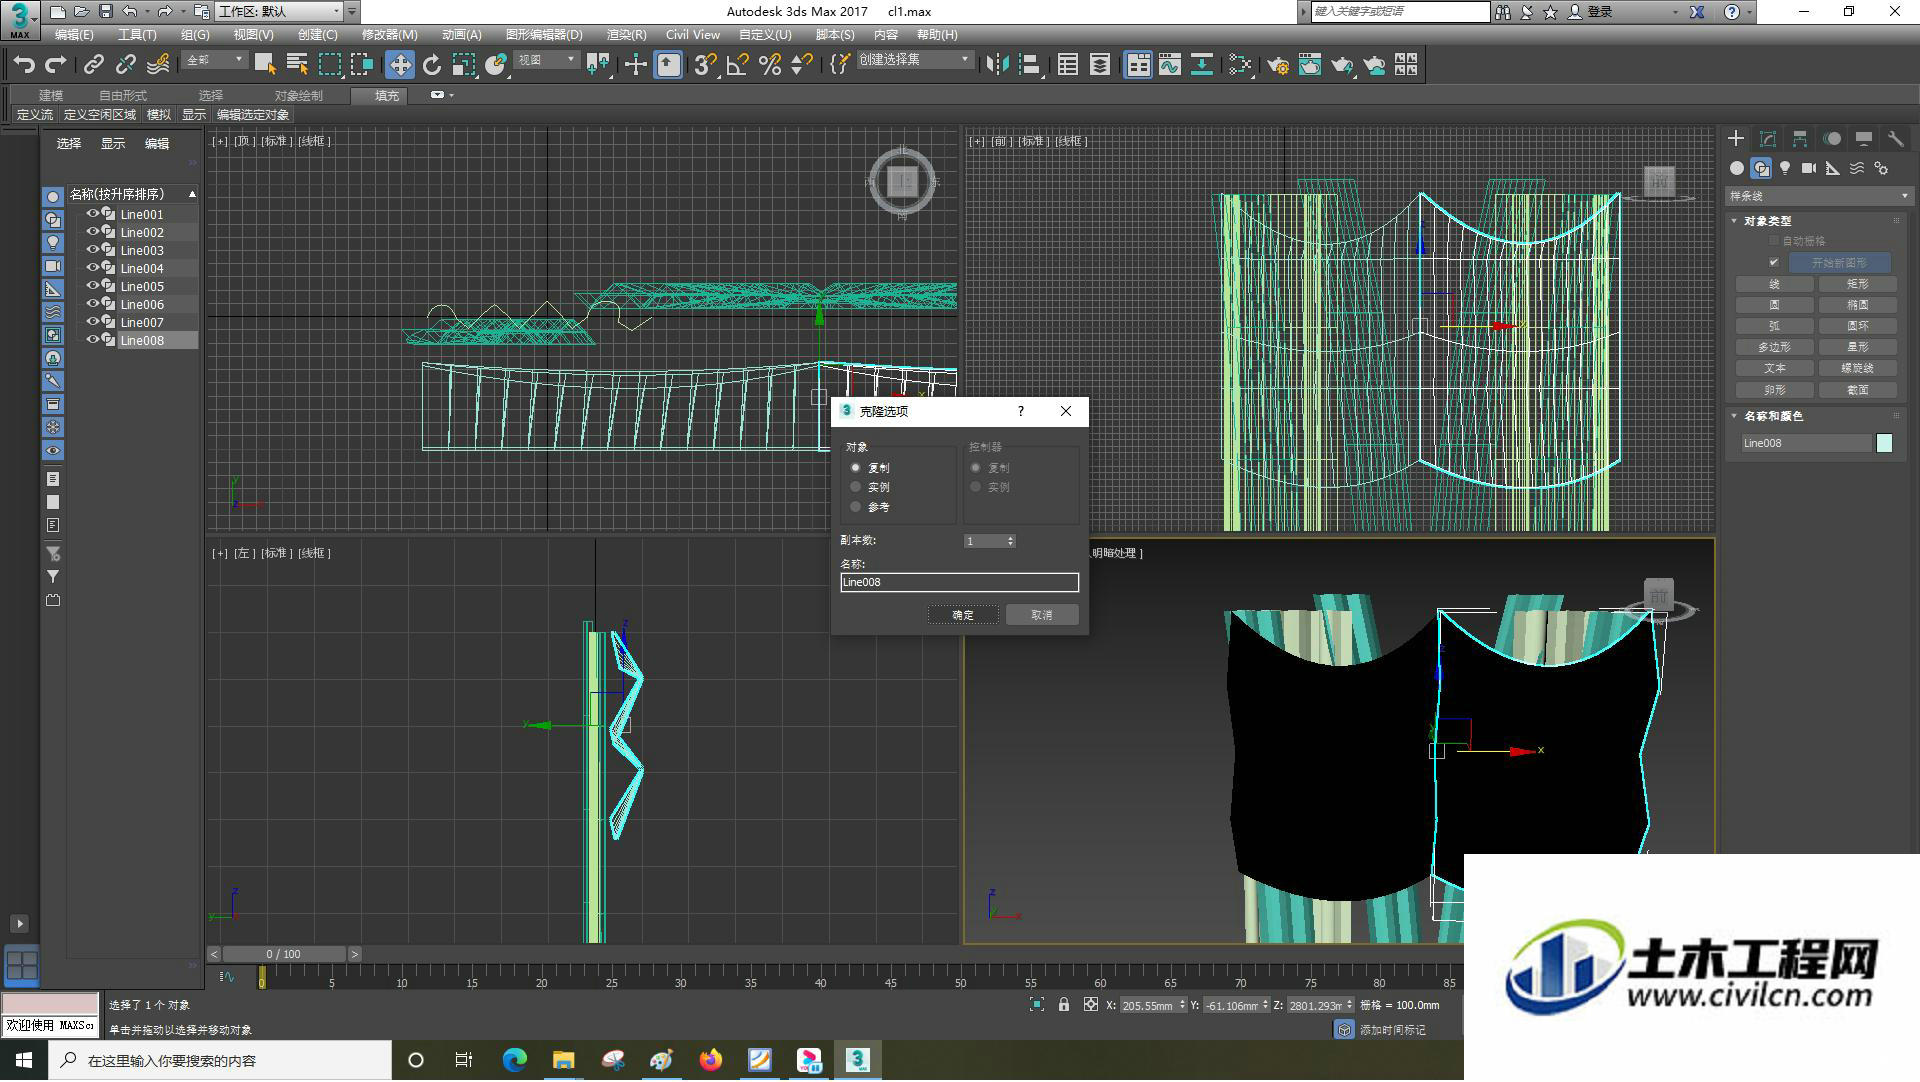
Task: Toggle absolute mode transform type-in
Action: 1091,1005
